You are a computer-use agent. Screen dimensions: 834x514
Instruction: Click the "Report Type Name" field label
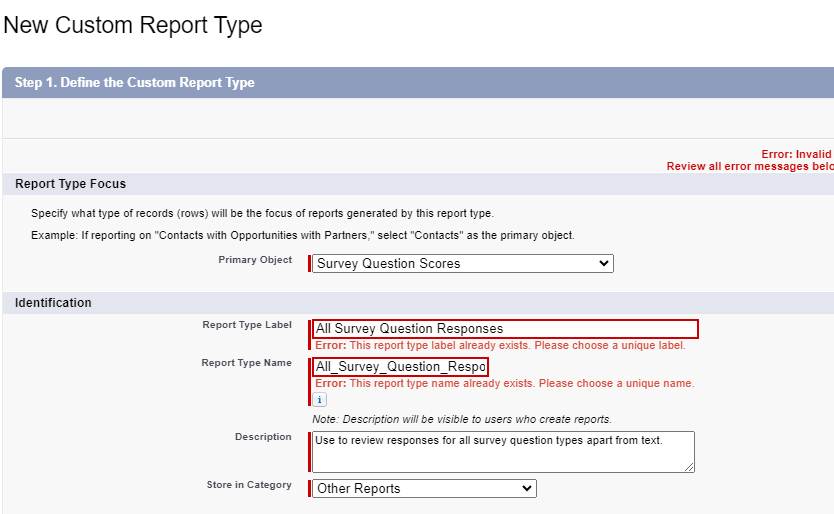246,362
